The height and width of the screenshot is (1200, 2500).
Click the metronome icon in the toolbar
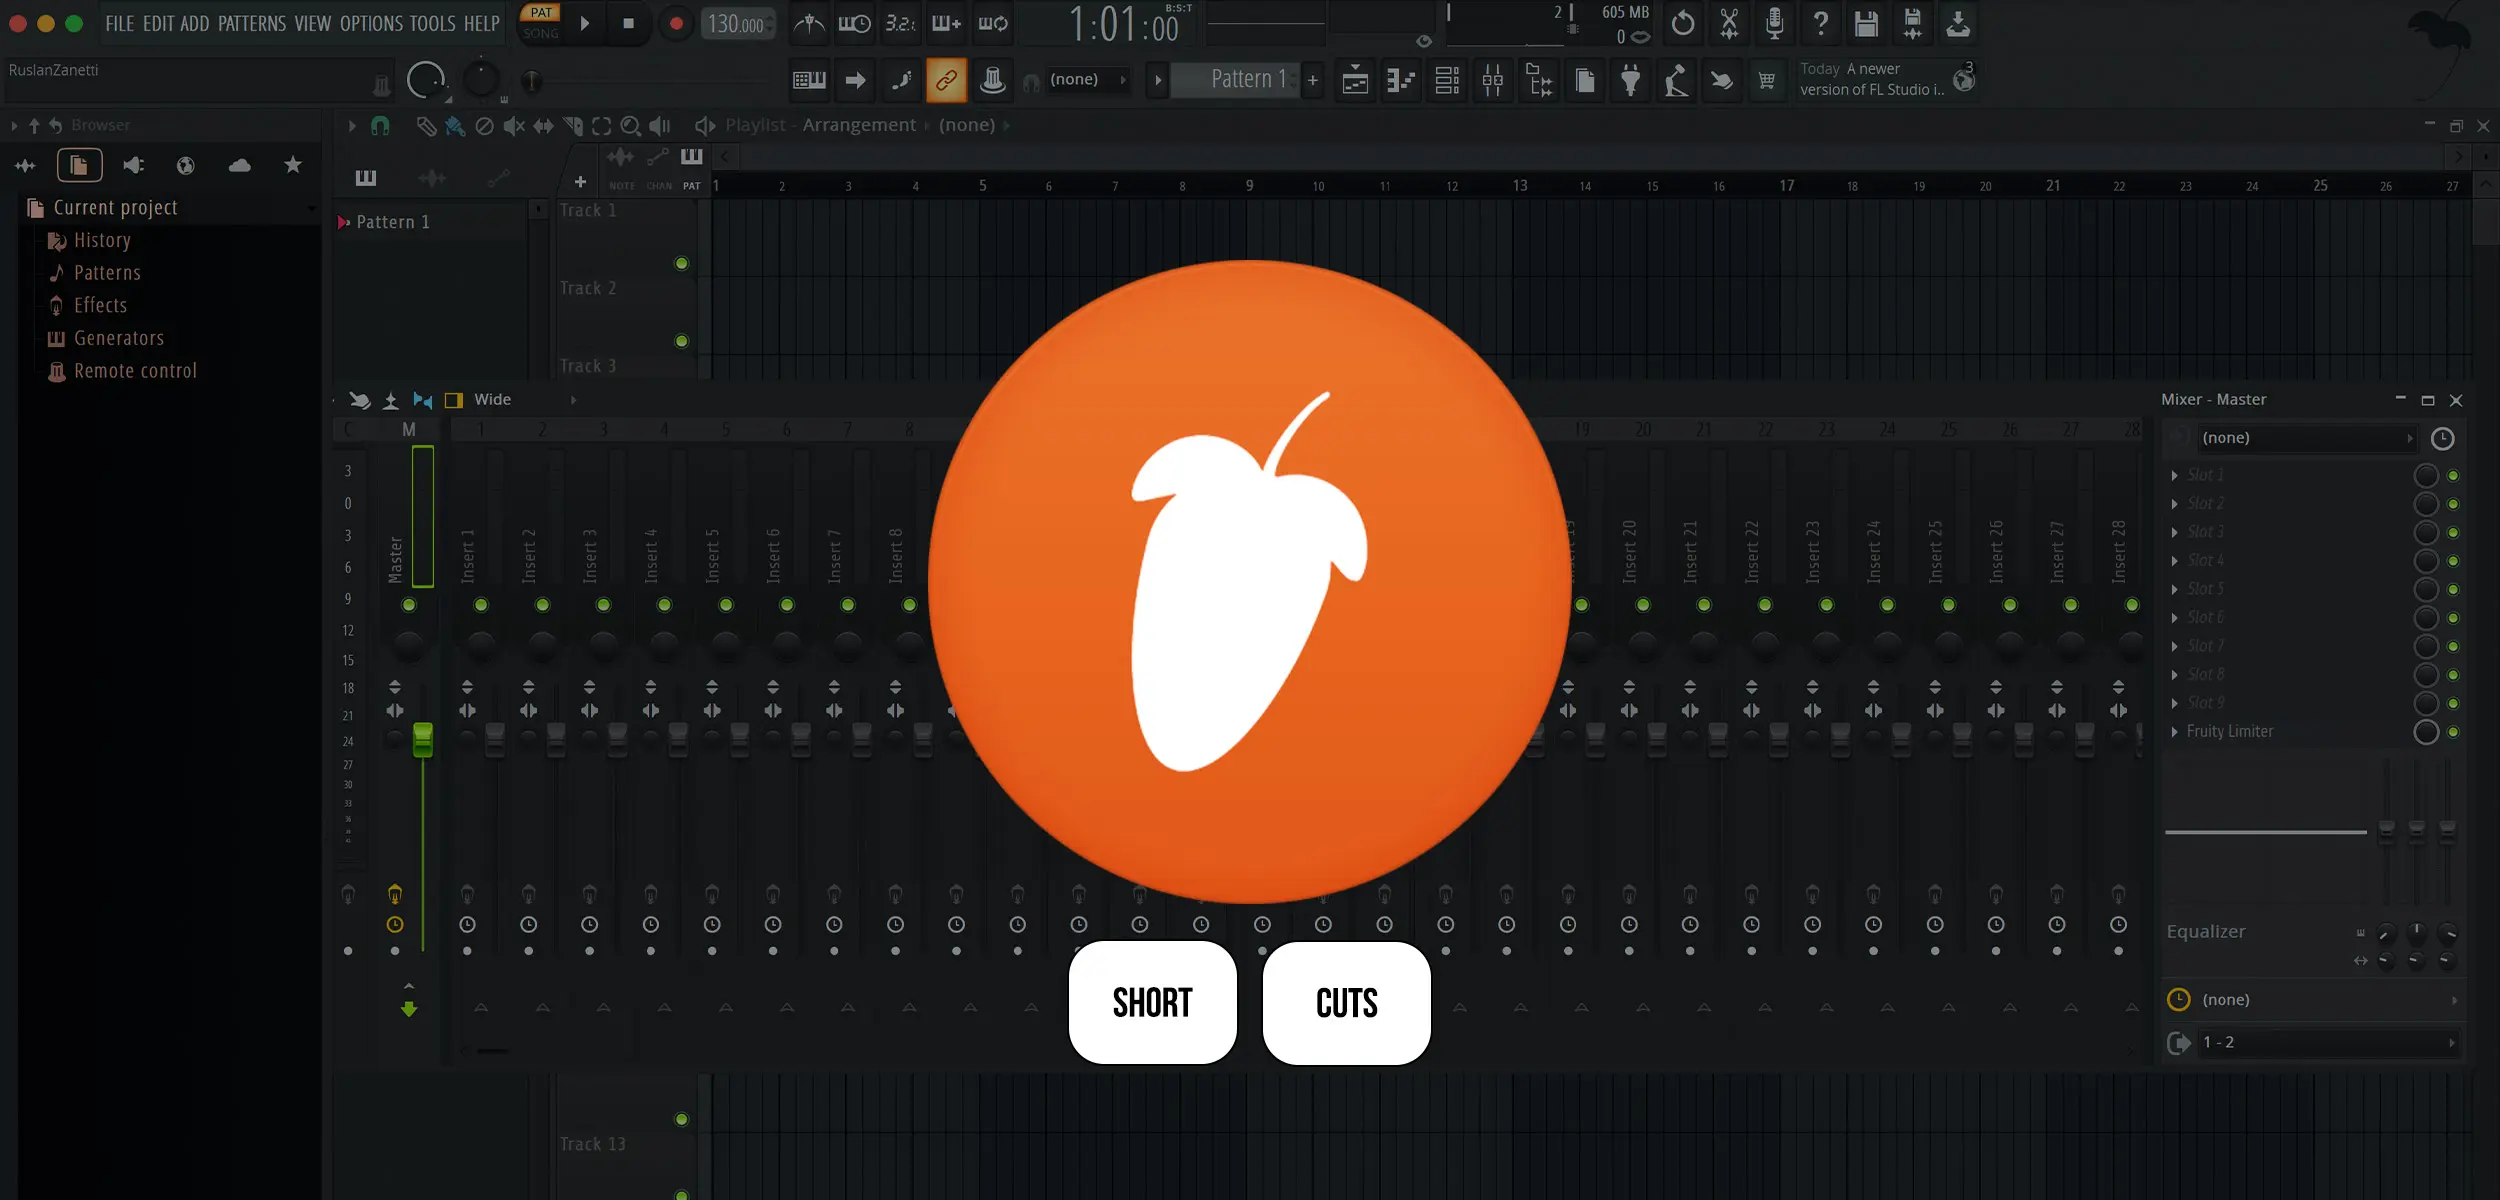[808, 23]
